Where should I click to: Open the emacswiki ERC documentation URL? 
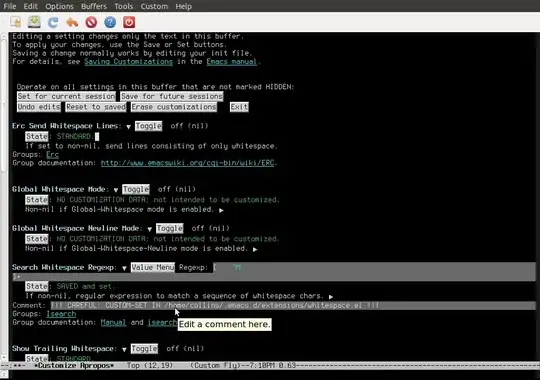(x=188, y=163)
